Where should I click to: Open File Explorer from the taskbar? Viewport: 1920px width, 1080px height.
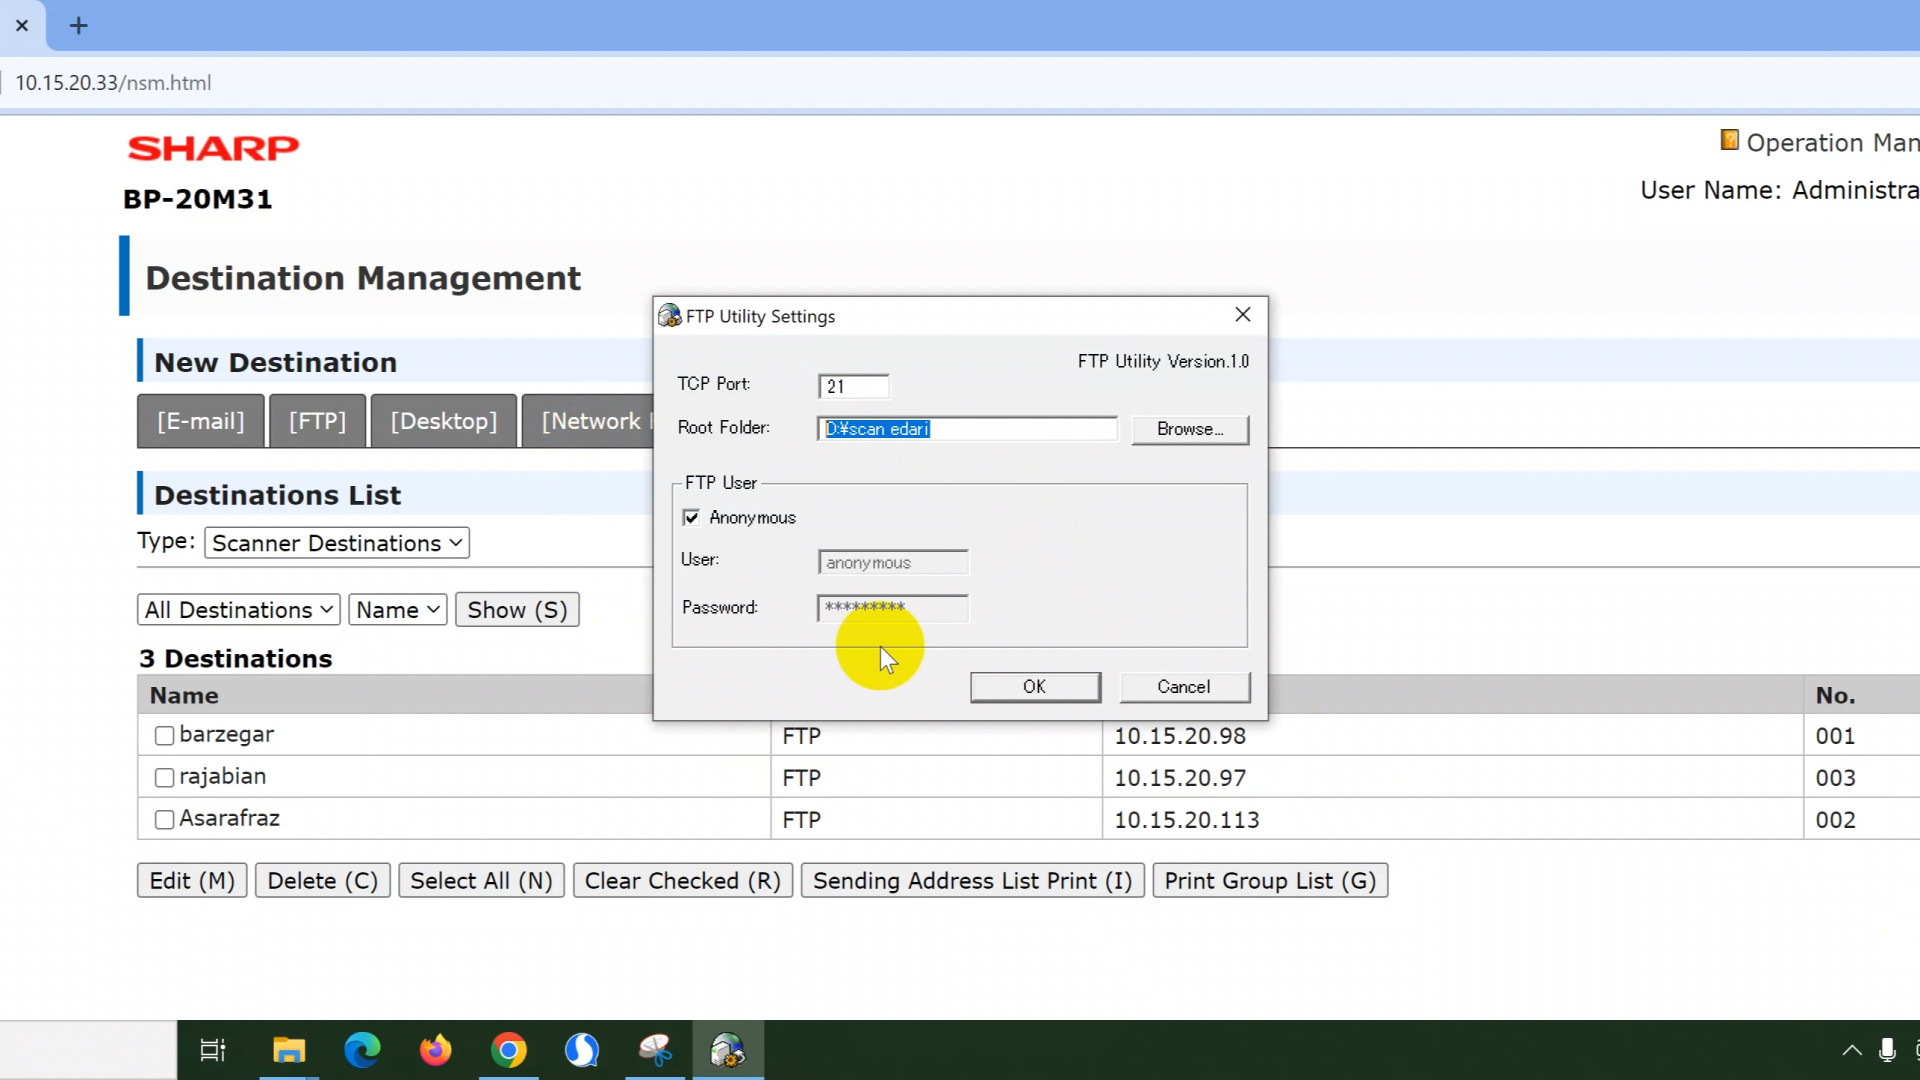pos(289,1050)
